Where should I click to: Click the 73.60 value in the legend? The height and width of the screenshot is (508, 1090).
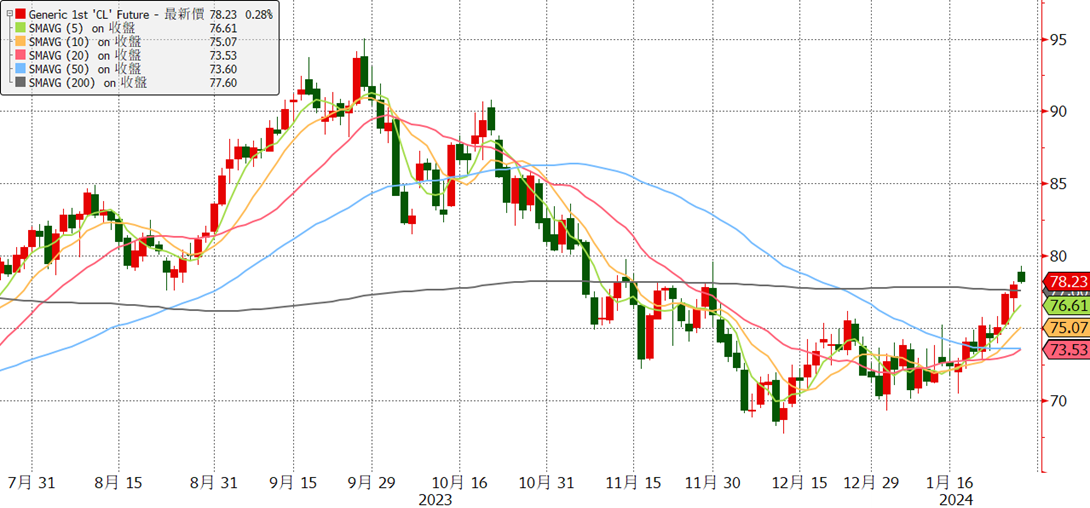pyautogui.click(x=223, y=69)
